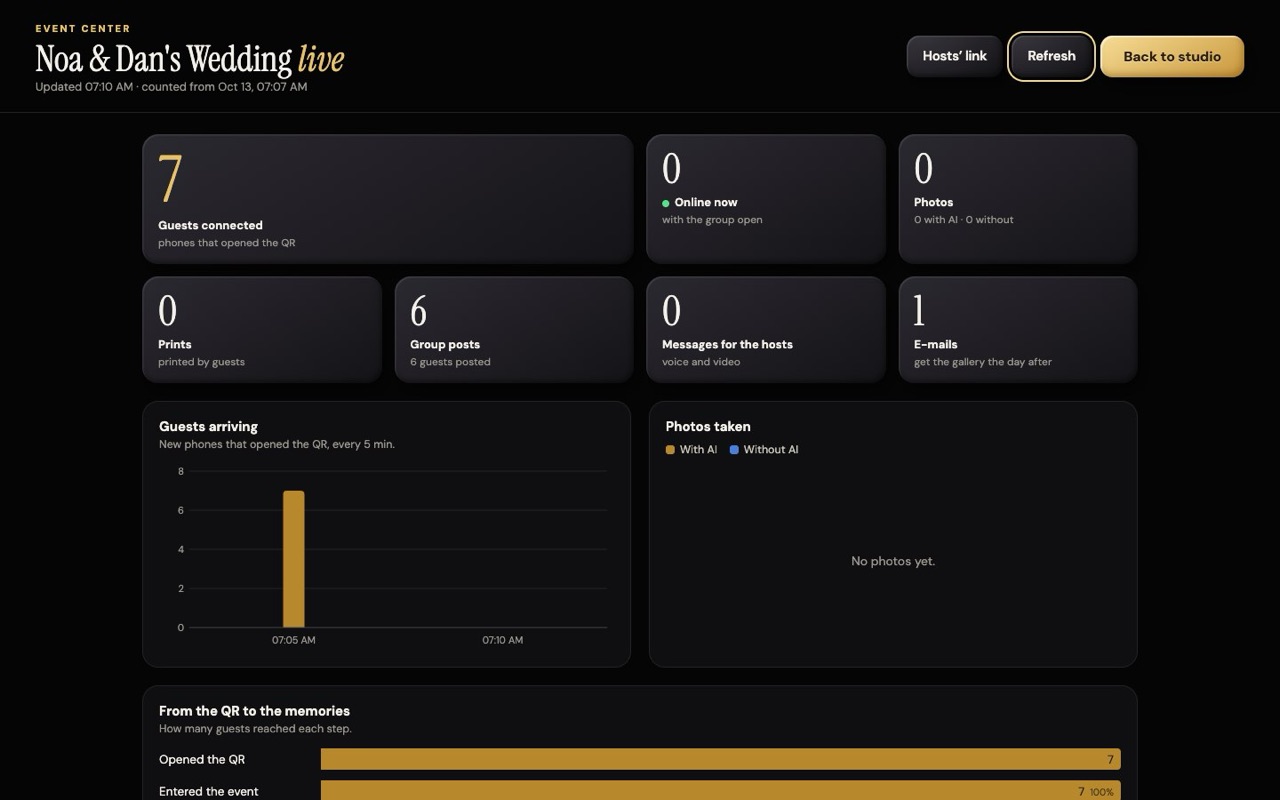The image size is (1280, 800).
Task: Click the large 7 in Guests connected card
Action: click(170, 180)
